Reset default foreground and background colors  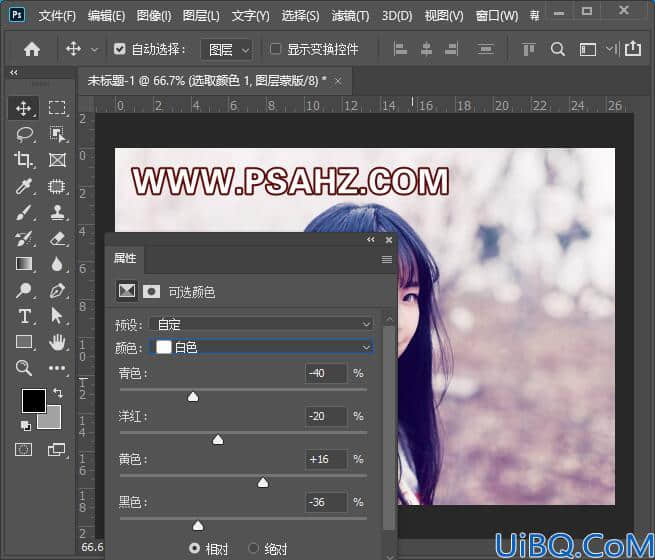pyautogui.click(x=25, y=426)
